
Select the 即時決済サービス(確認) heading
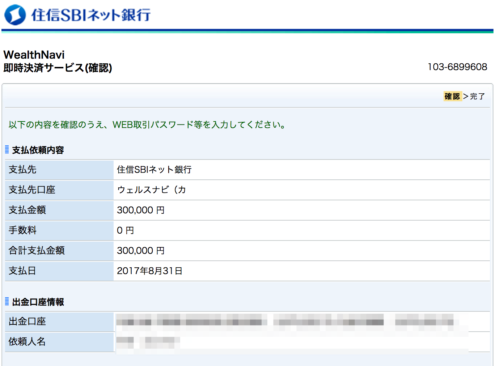(58, 68)
